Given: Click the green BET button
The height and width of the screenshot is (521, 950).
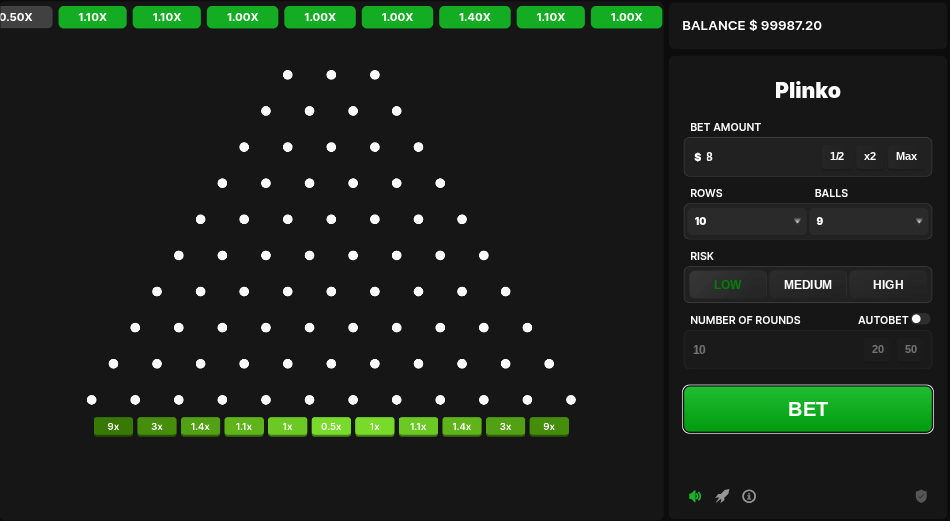Looking at the screenshot, I should (x=808, y=409).
